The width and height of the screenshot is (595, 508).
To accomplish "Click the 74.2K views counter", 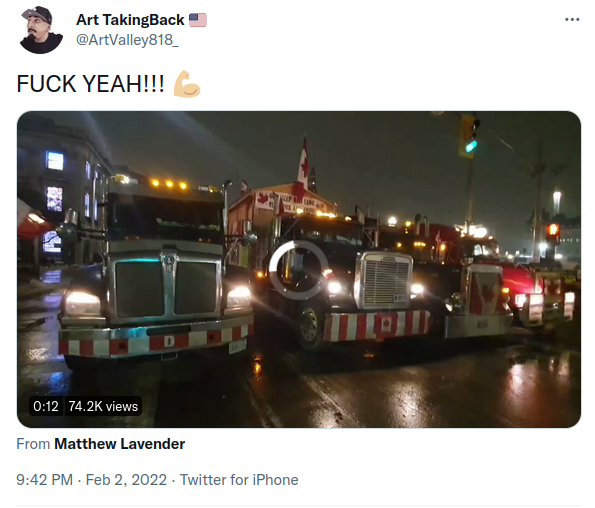I will click(103, 406).
